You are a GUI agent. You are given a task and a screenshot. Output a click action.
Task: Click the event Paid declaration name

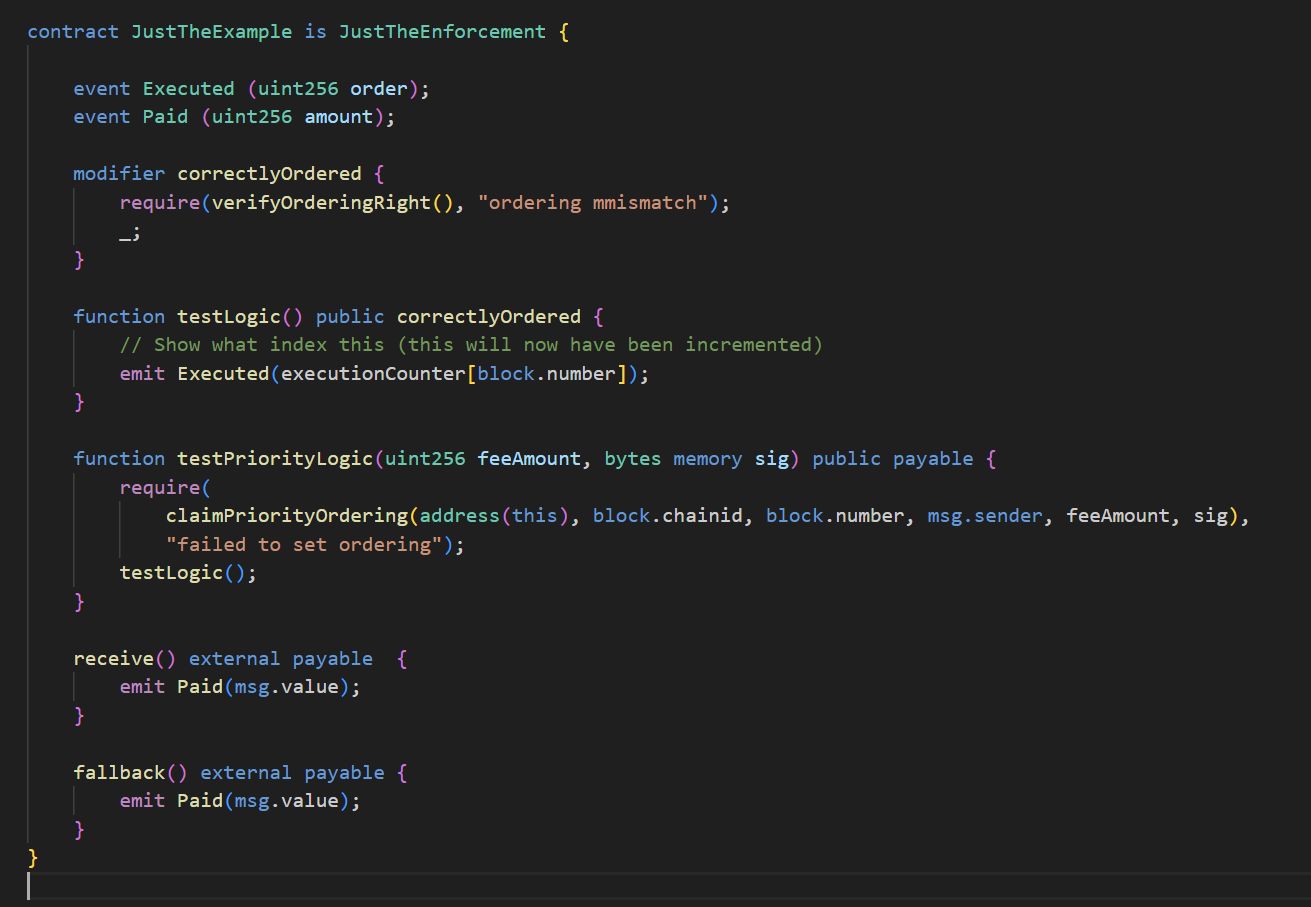pos(166,117)
